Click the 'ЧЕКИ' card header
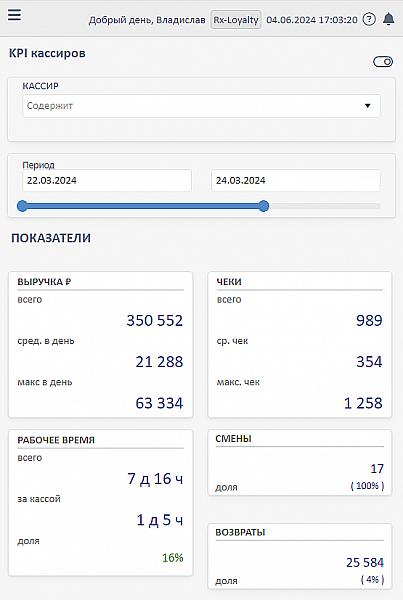403x600 pixels. coord(229,282)
